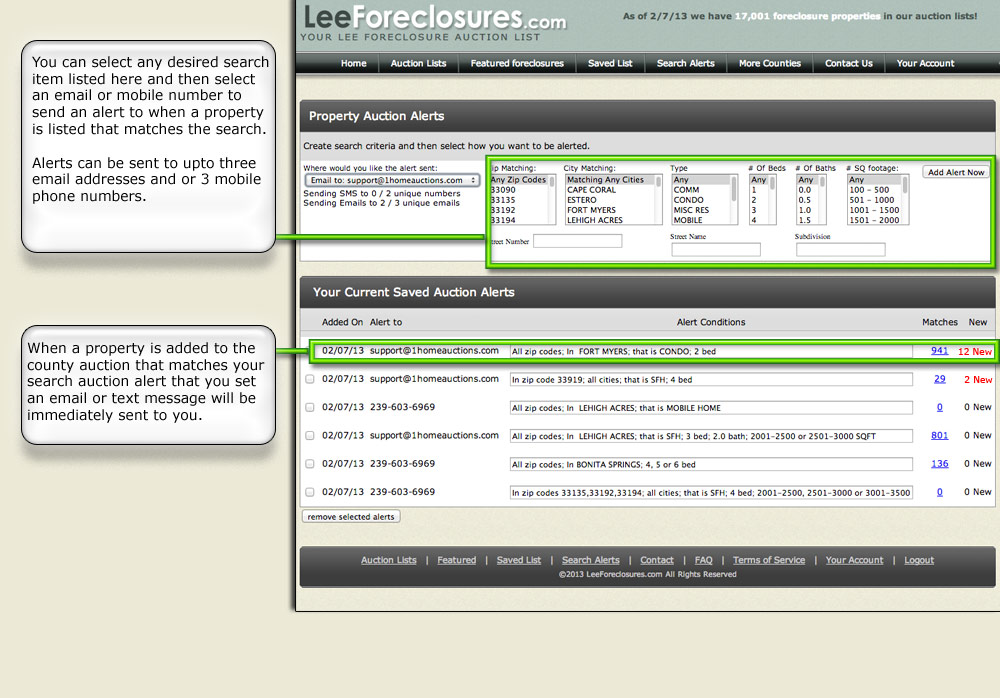Click the 'remove selected alerts' button
Screen dimensions: 1000x698
click(x=351, y=517)
